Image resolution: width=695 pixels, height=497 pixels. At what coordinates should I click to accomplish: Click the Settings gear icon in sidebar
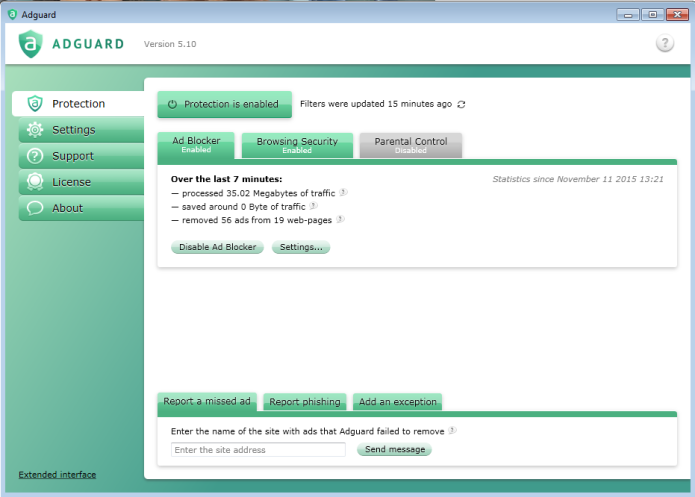tap(35, 129)
